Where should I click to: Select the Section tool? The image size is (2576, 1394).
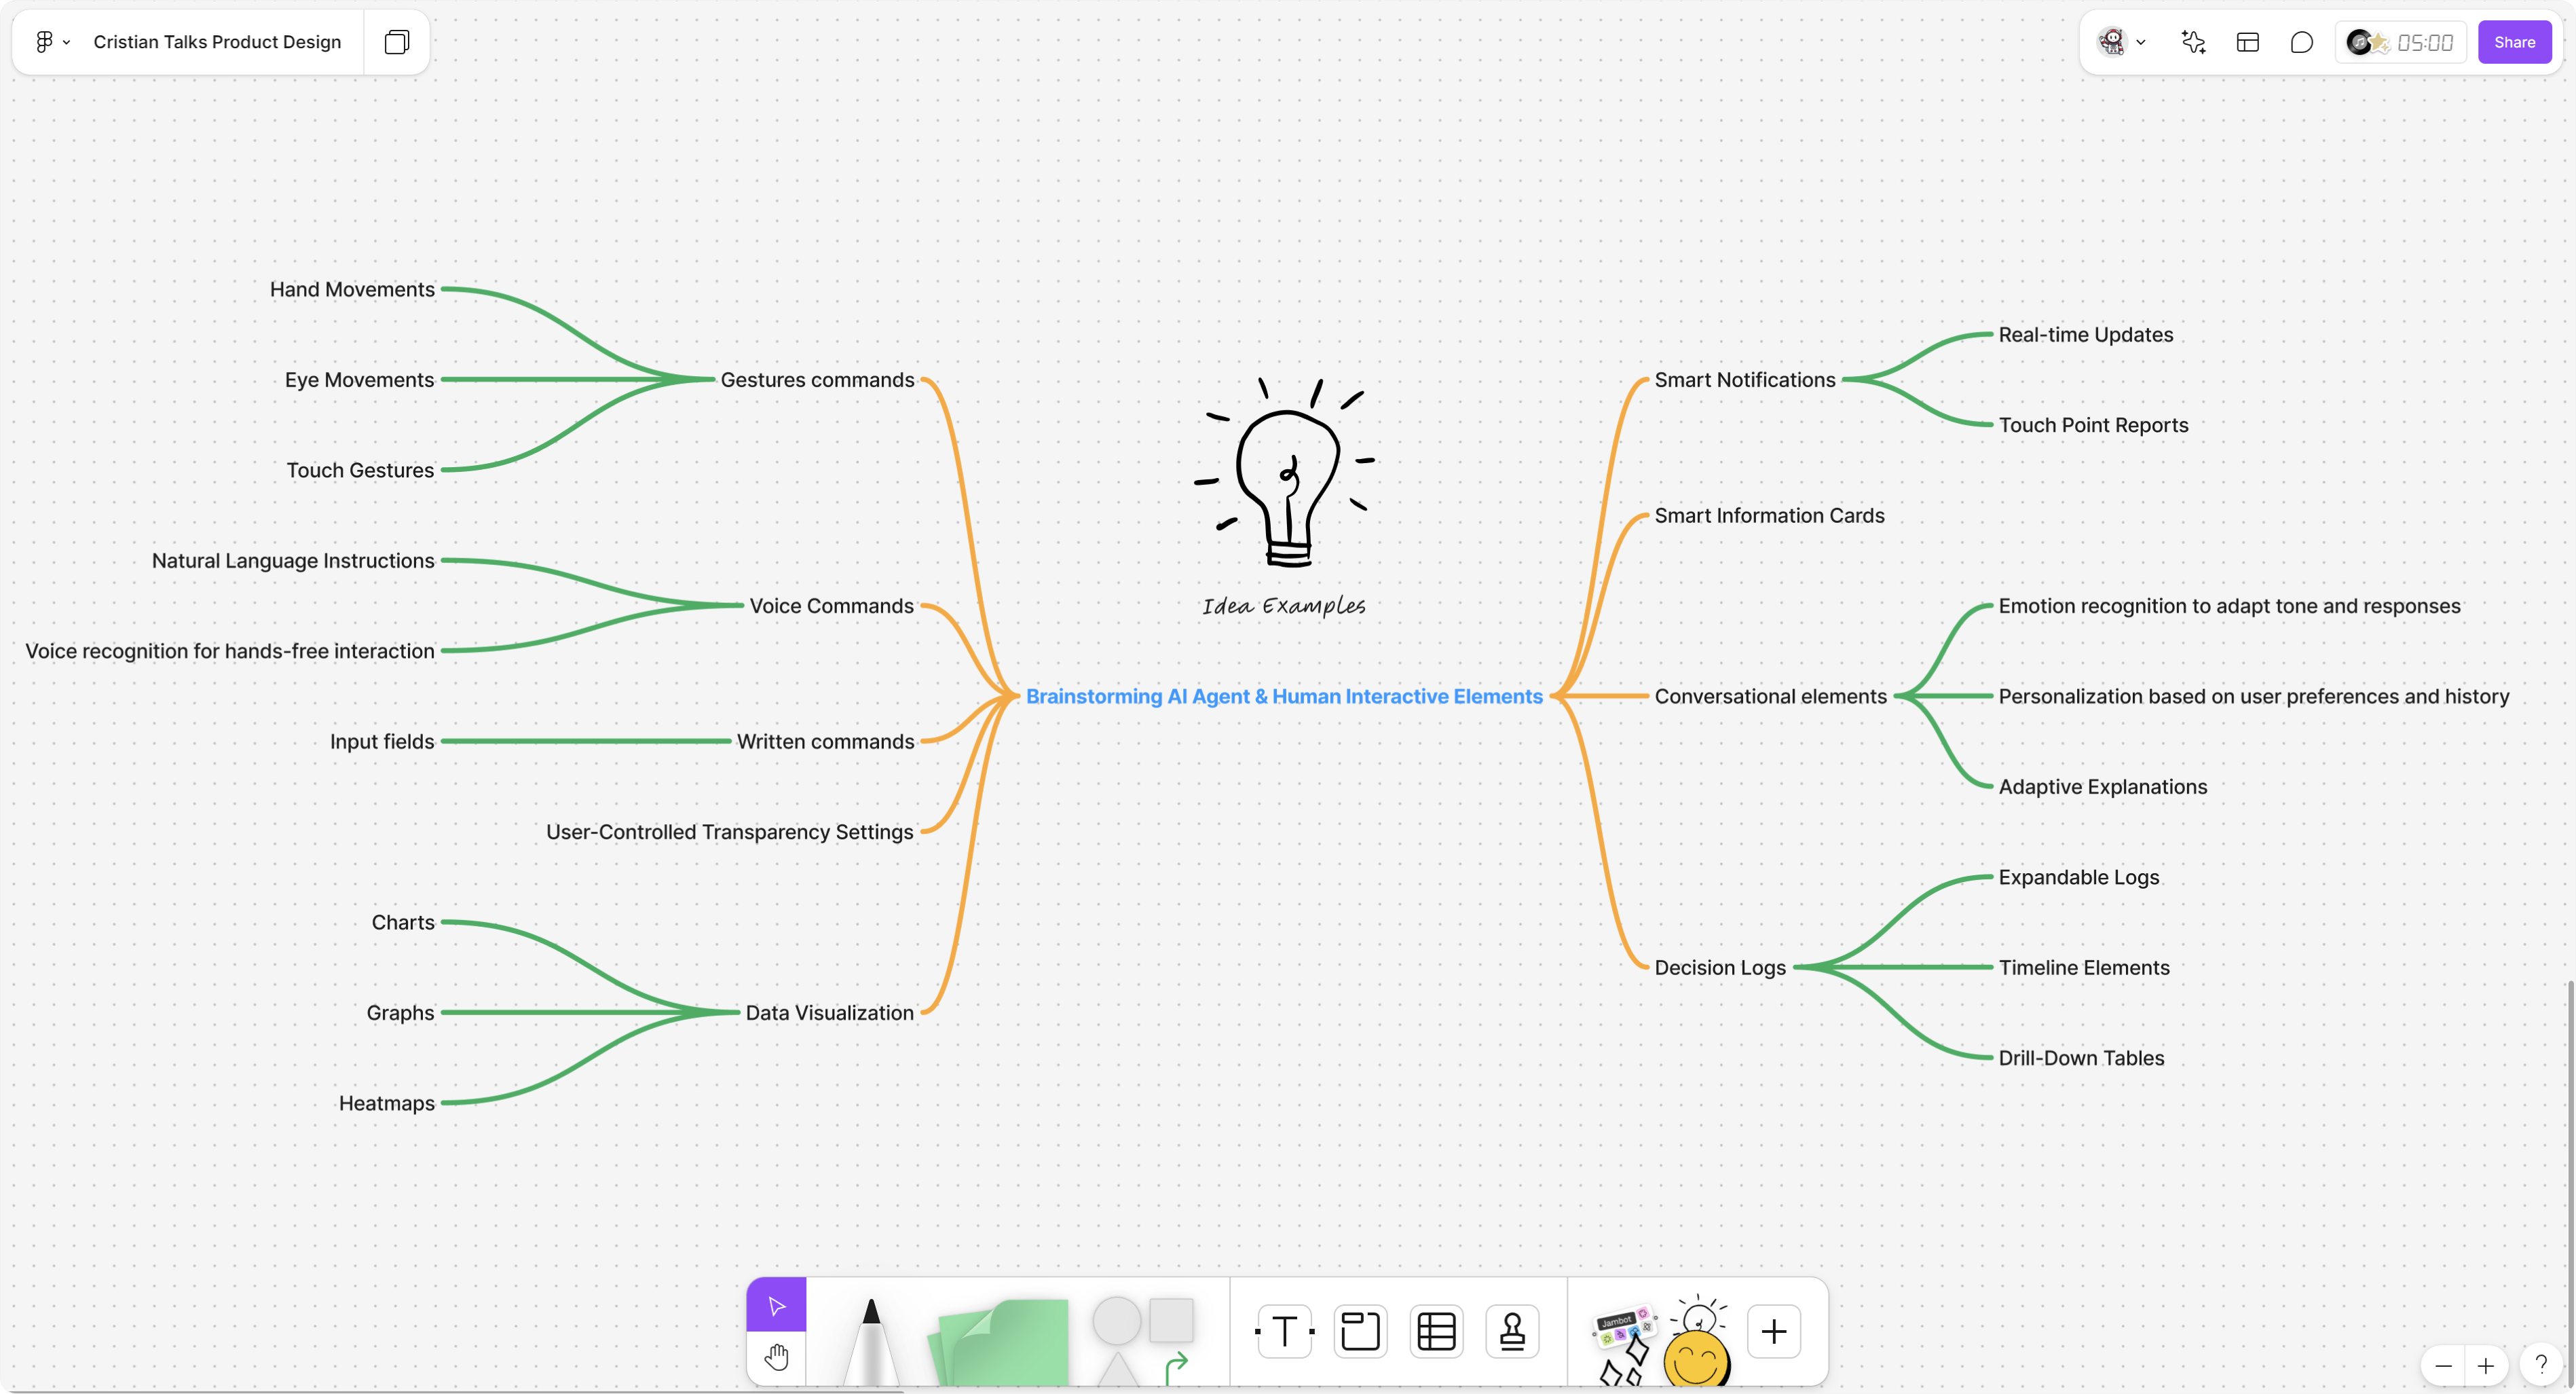(1360, 1331)
